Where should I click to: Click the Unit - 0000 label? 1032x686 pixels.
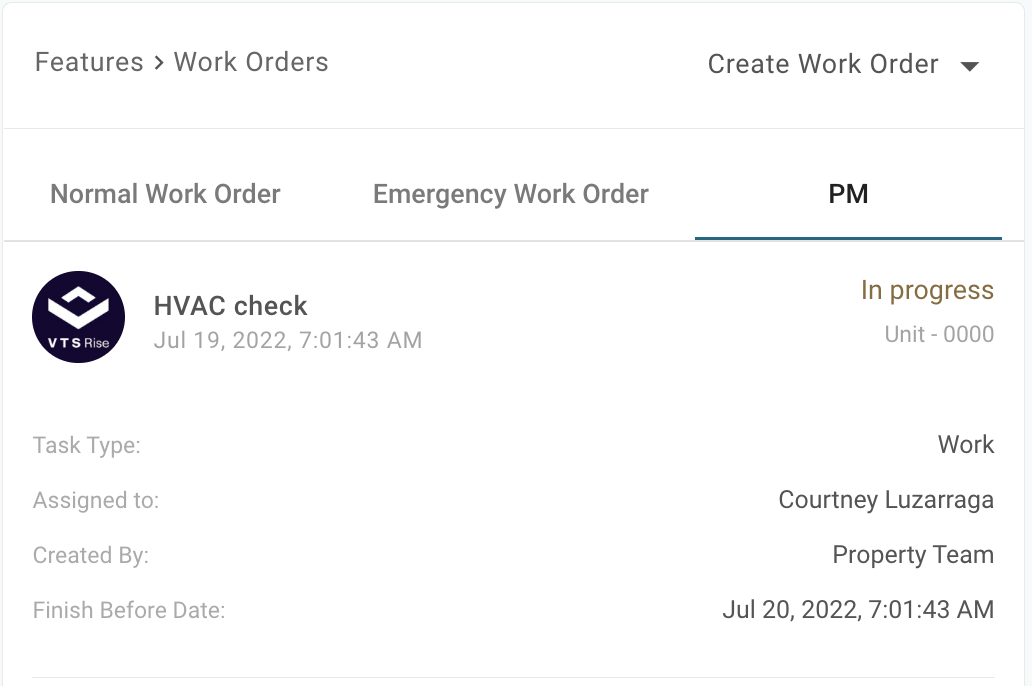(x=939, y=334)
